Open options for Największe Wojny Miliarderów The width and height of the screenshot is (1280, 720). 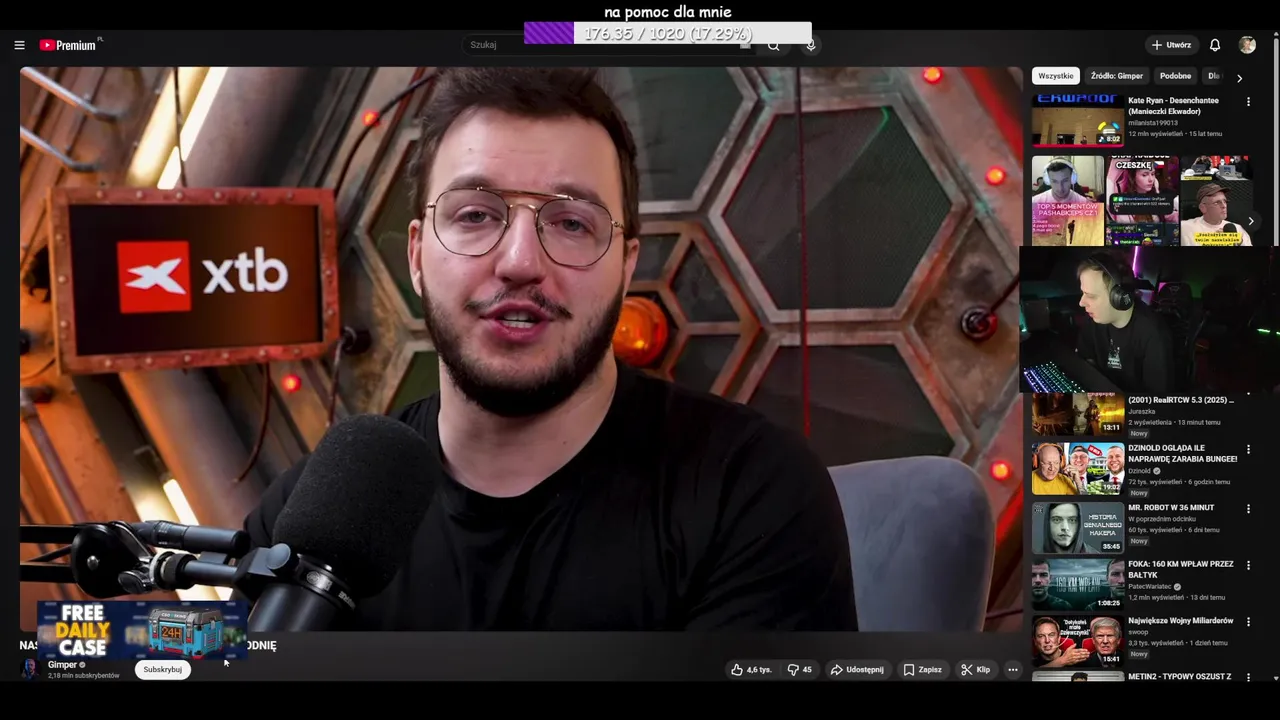(1248, 621)
